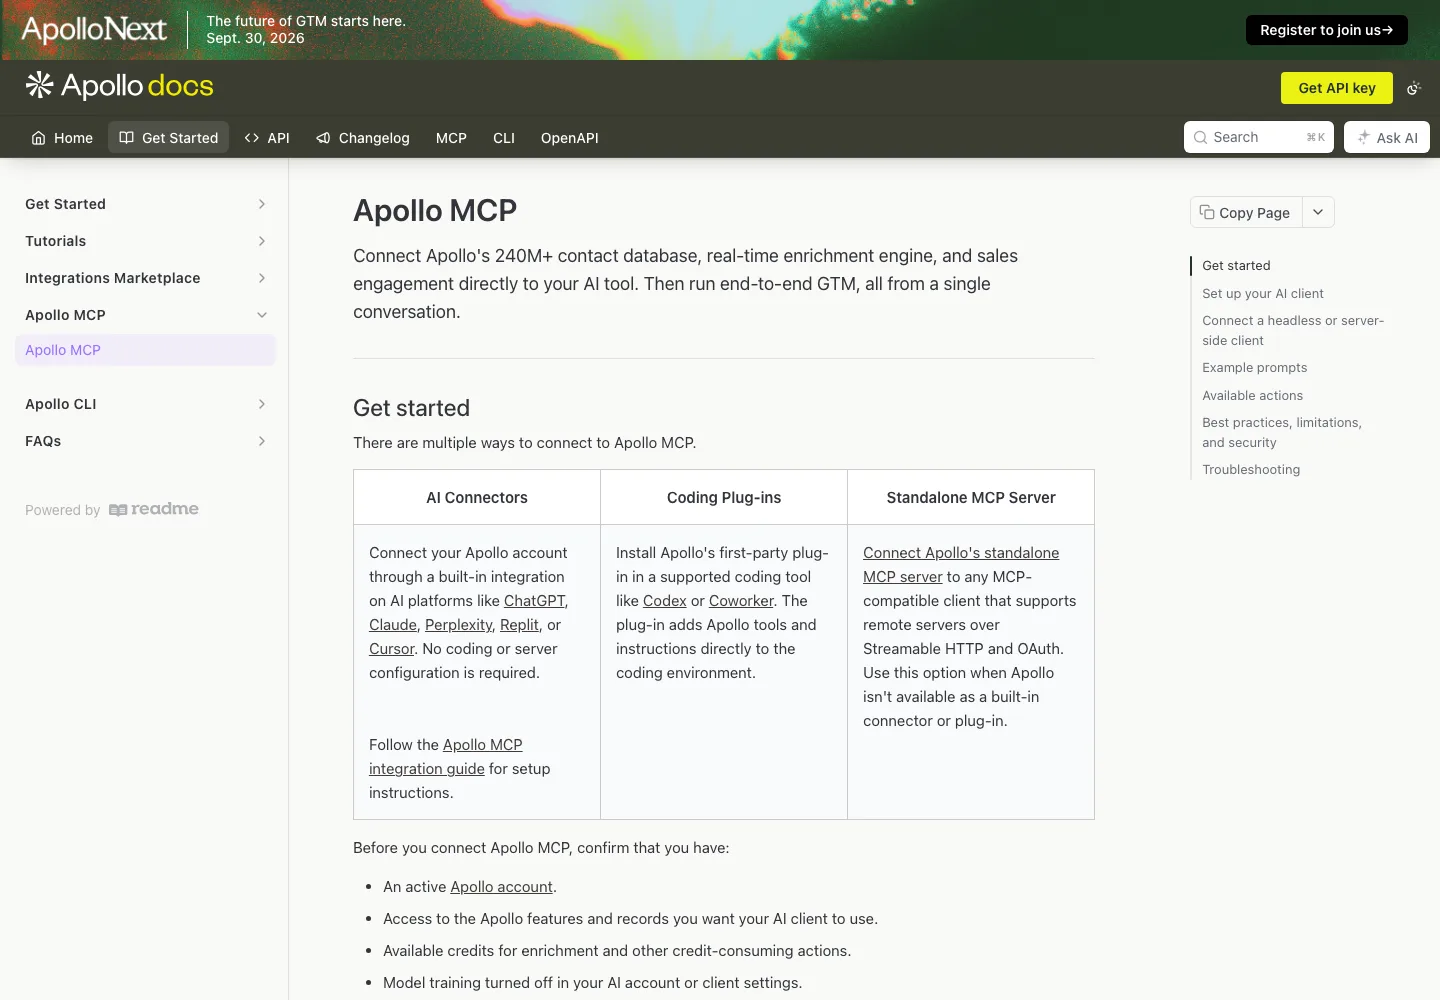The width and height of the screenshot is (1440, 1000).
Task: Jump to Get started in table of contents
Action: click(1236, 266)
